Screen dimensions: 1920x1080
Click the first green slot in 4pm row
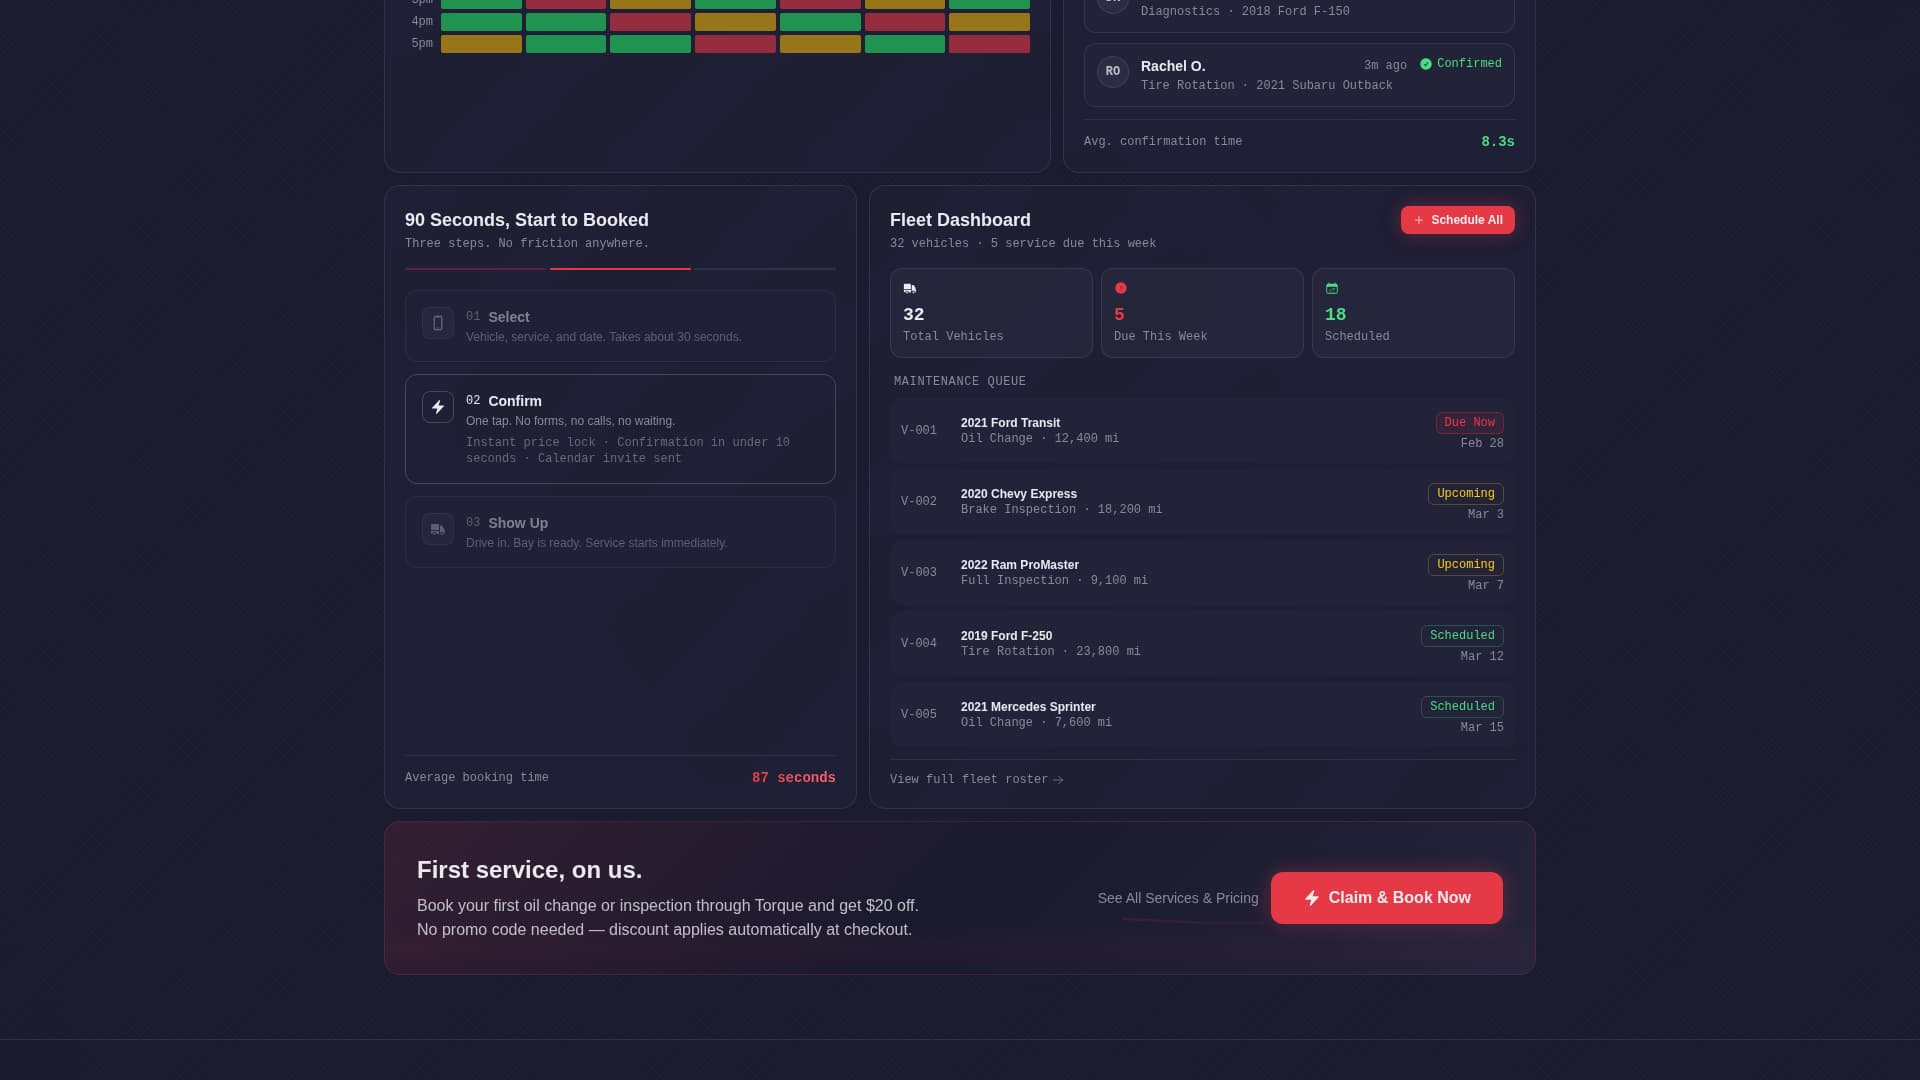coord(481,22)
